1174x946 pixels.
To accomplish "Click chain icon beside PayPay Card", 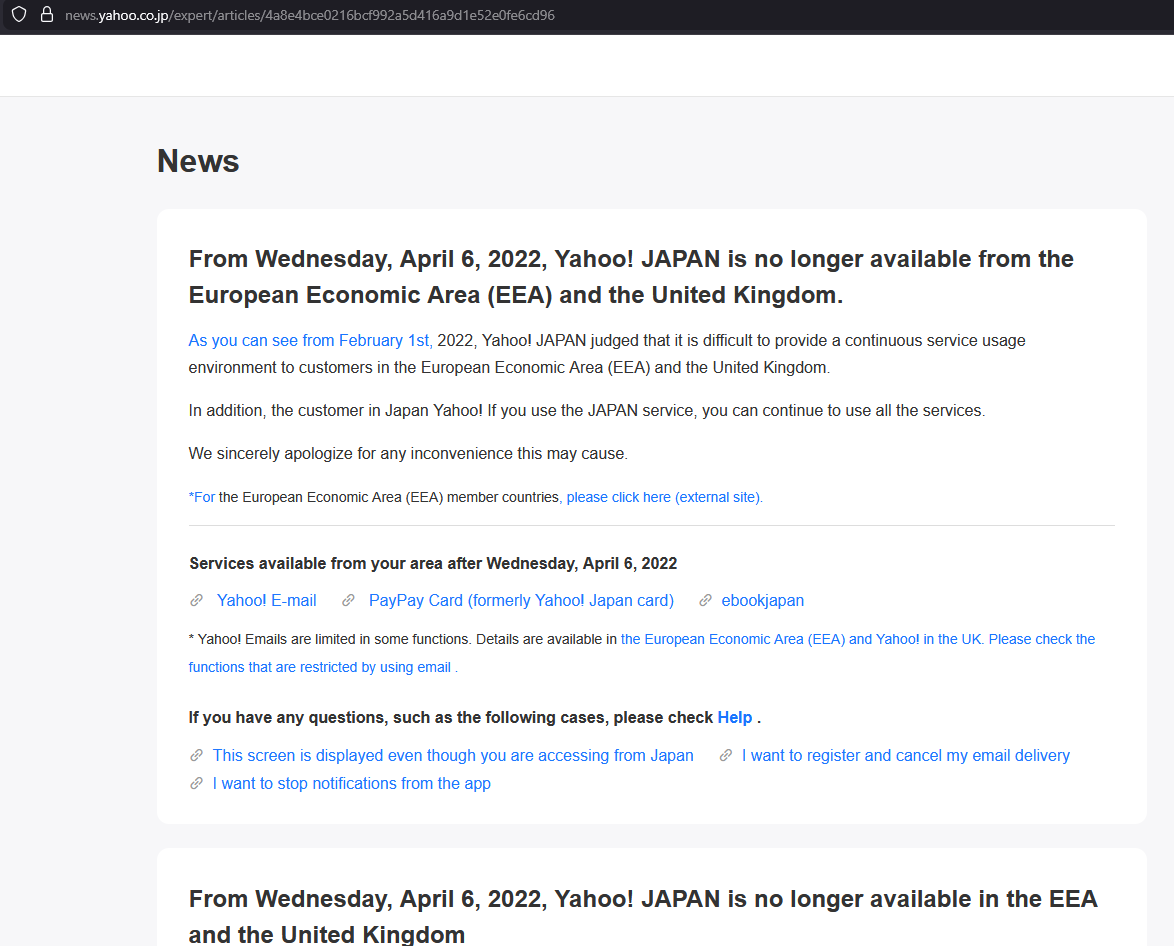I will 348,601.
